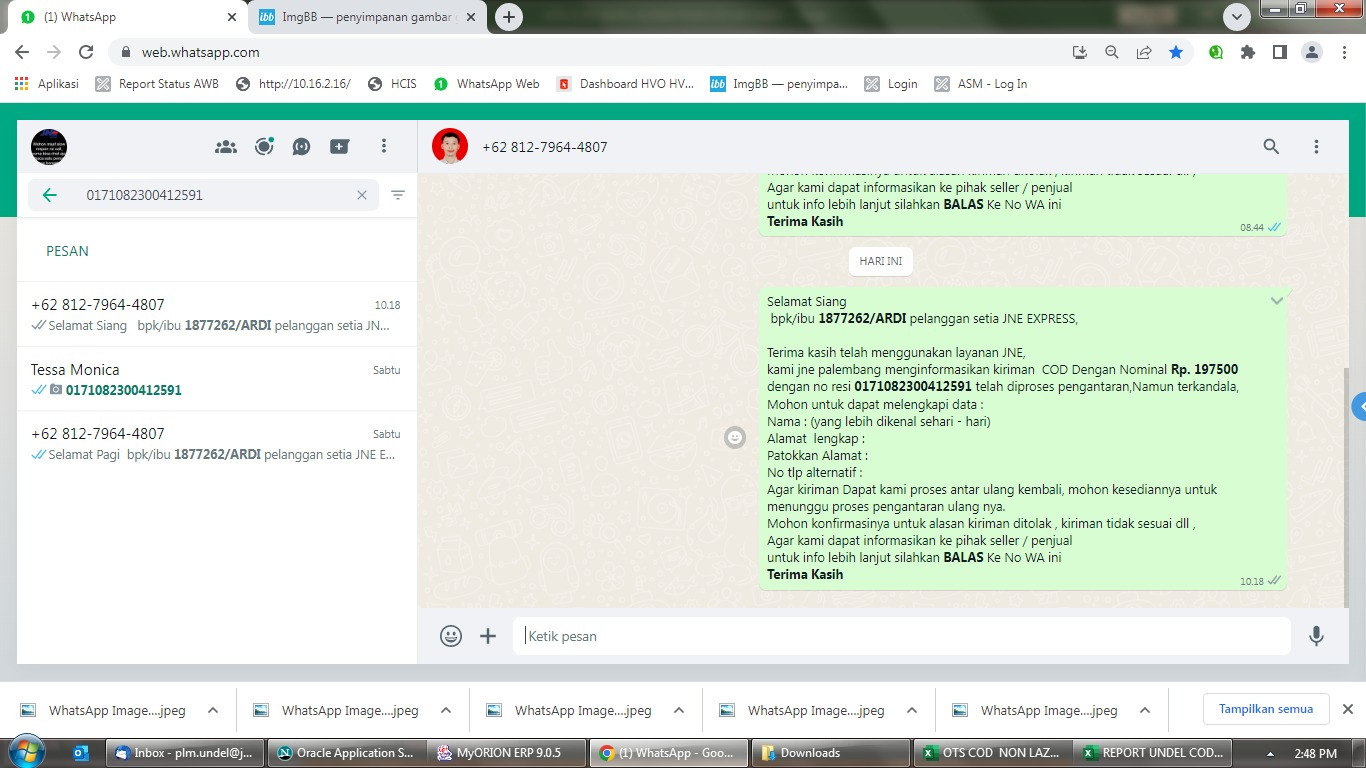The image size is (1366, 768).
Task: Open Chrome tab search dropdown
Action: 1238,17
